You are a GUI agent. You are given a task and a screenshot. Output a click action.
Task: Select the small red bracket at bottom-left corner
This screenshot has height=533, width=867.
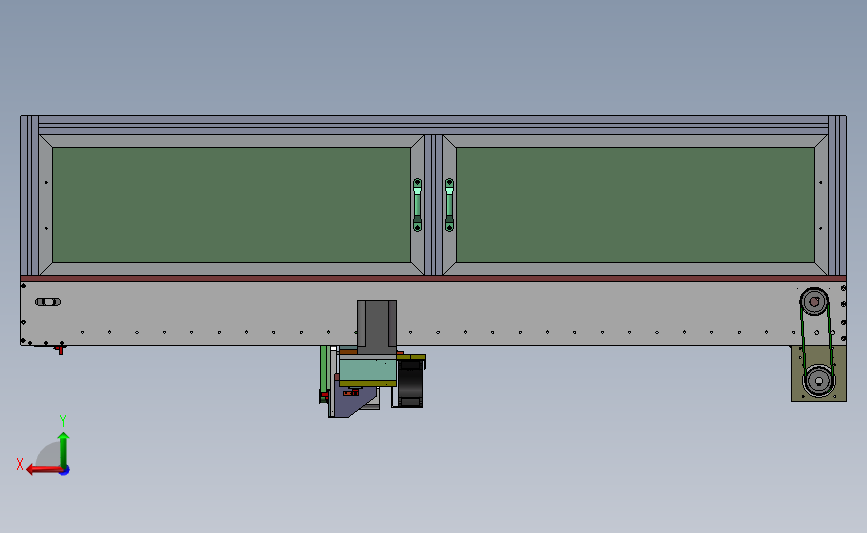pos(59,349)
